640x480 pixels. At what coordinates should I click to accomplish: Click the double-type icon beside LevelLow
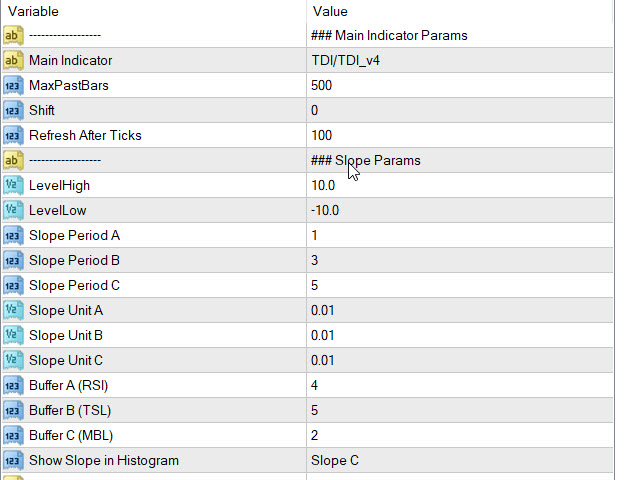click(13, 211)
